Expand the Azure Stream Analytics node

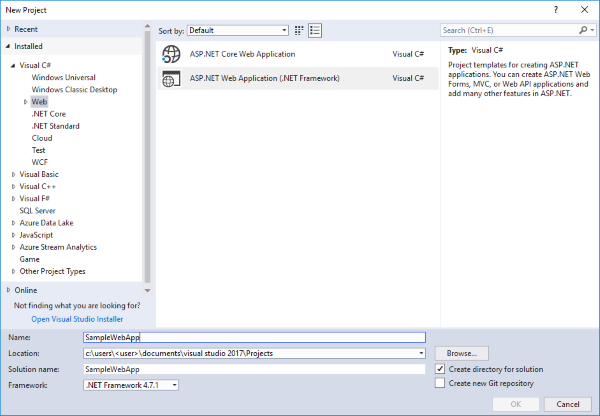(13, 247)
